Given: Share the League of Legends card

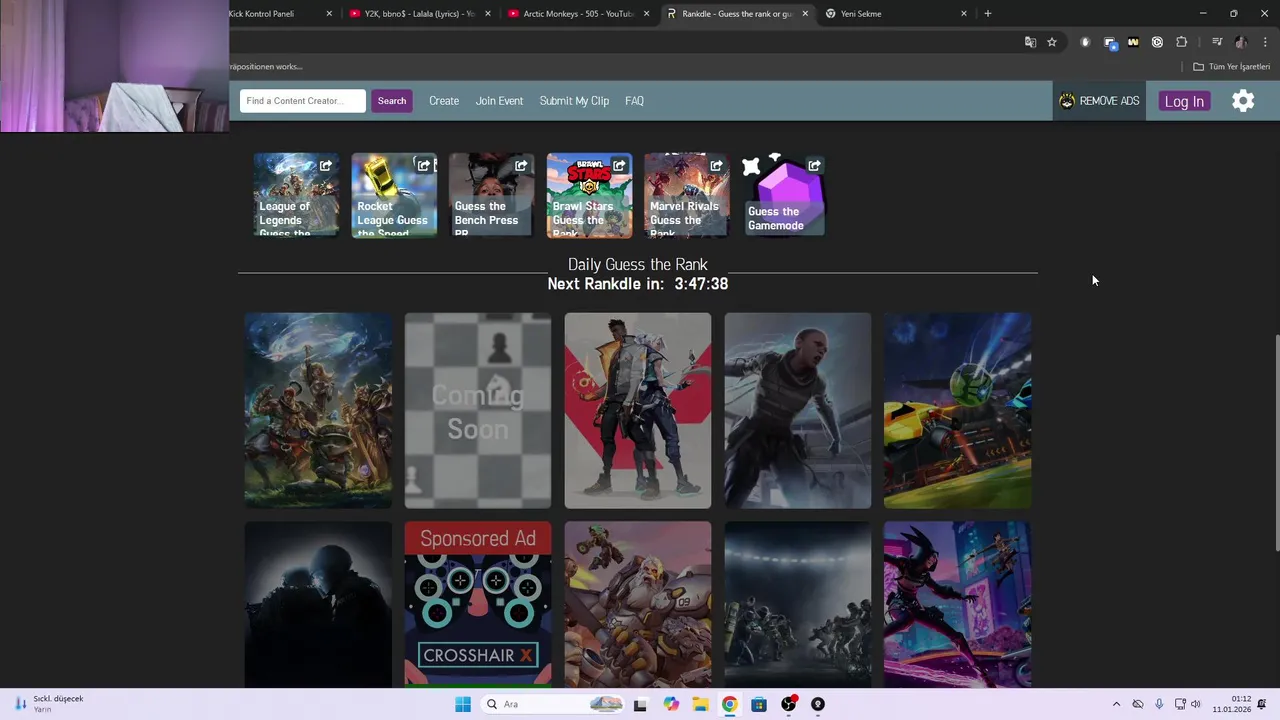Looking at the screenshot, I should (x=326, y=166).
